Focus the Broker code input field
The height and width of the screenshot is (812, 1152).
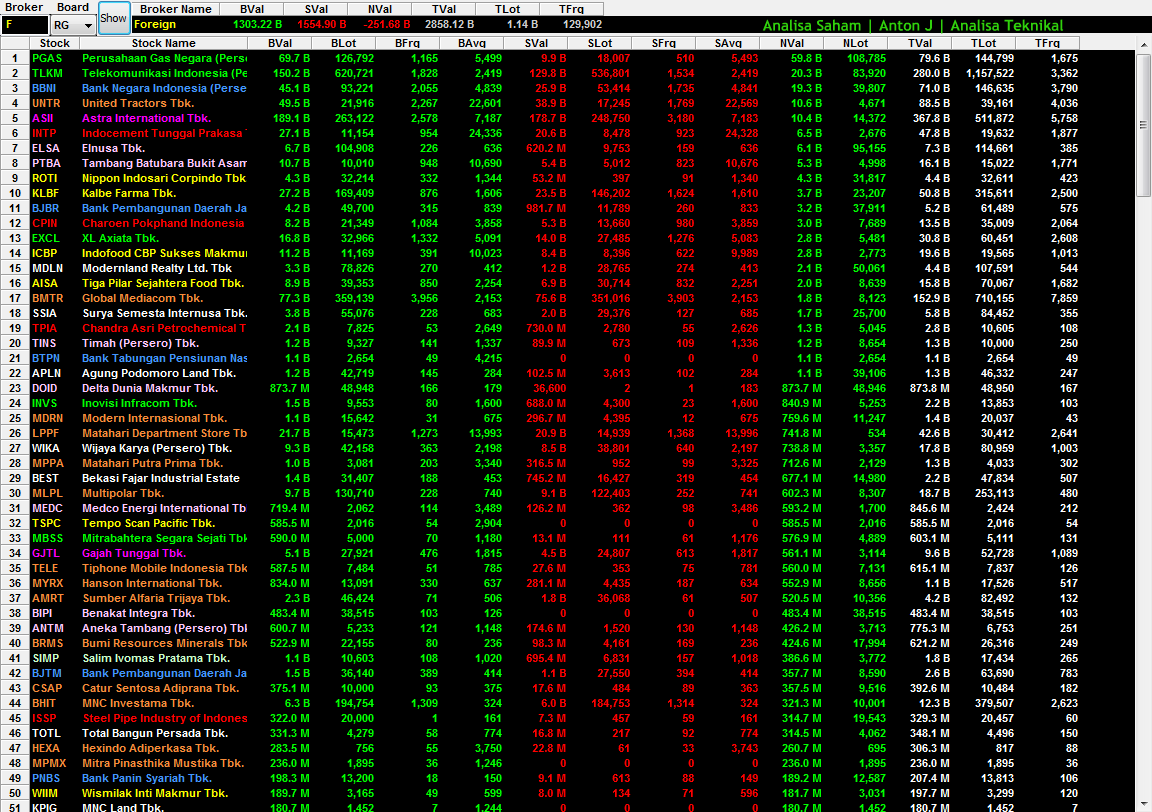tap(25, 25)
